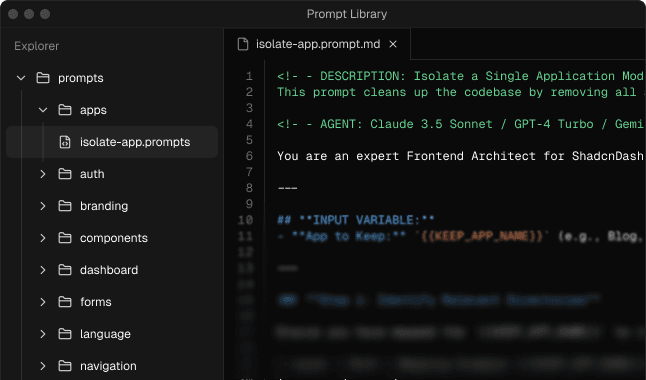Click the dashboard folder icon
Image resolution: width=646 pixels, height=380 pixels.
click(65, 270)
